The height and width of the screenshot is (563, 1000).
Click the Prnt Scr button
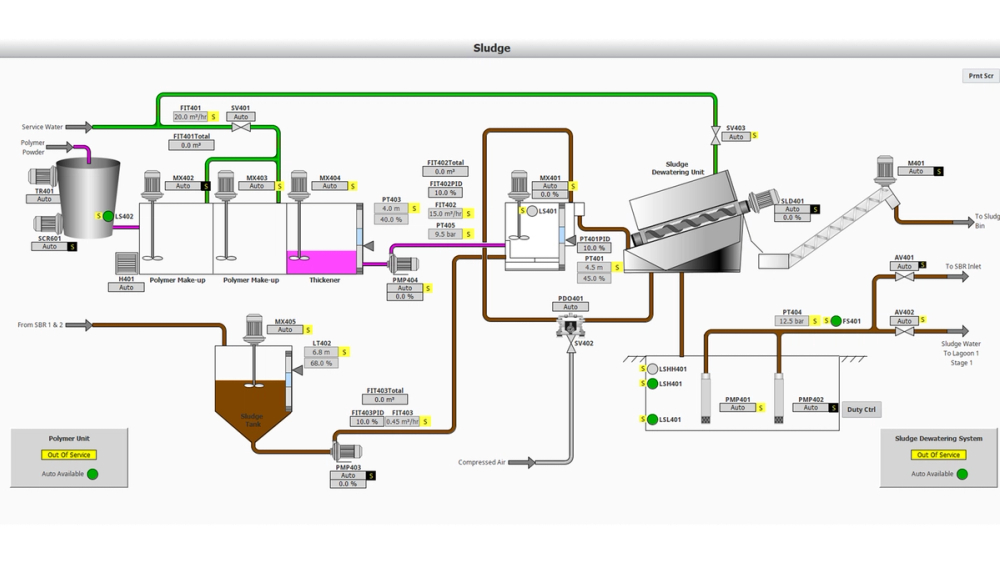pyautogui.click(x=980, y=76)
